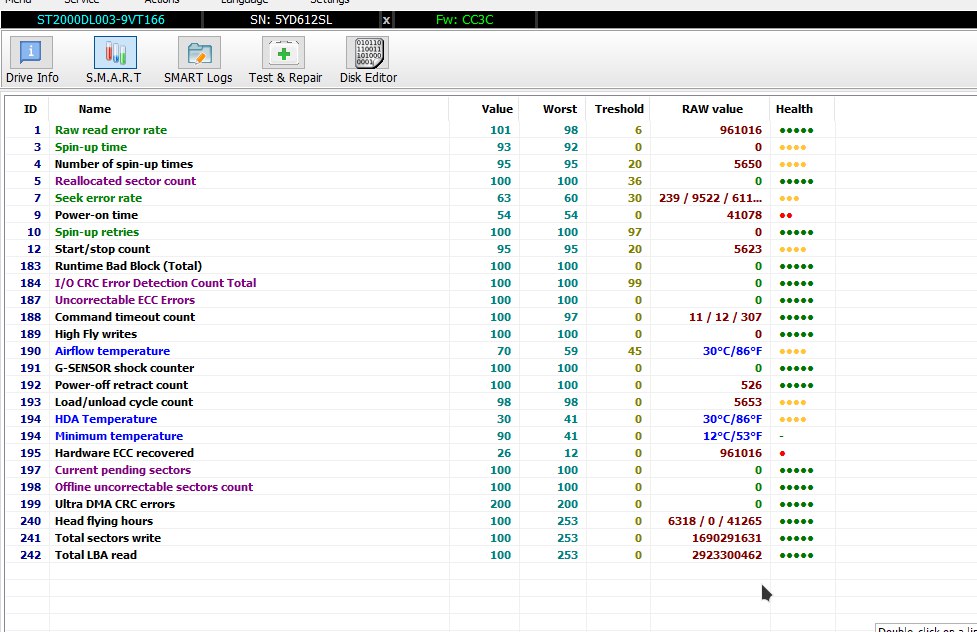
Task: Select G-SENSOR shock counter row
Action: pyautogui.click(x=420, y=368)
